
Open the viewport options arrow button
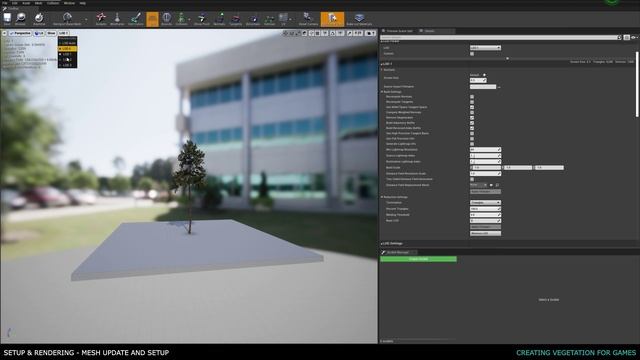pos(4,33)
